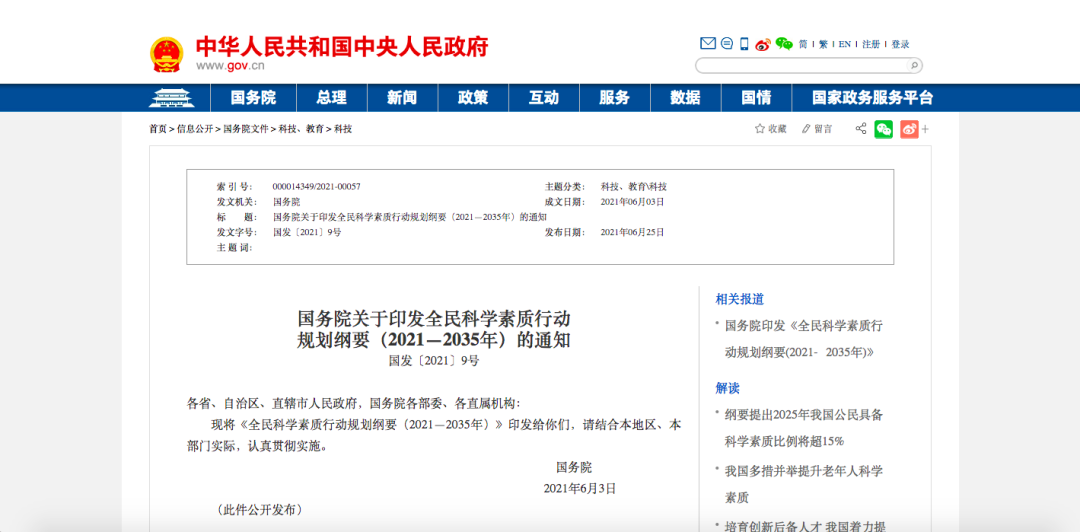Click the 留言 pencil icon
1080x532 pixels.
[806, 129]
